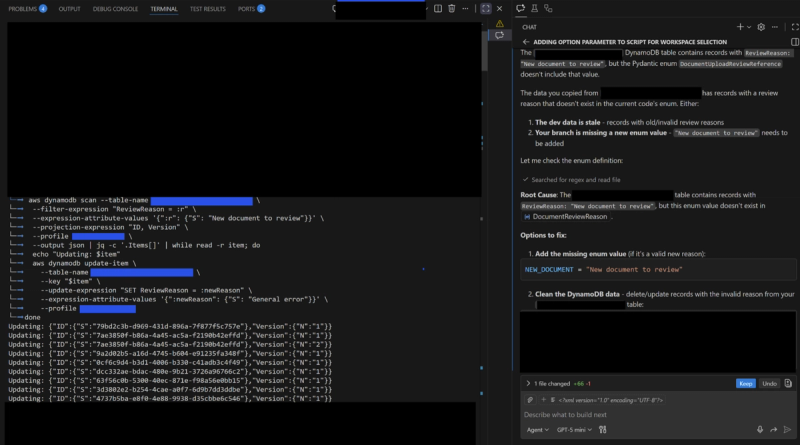Select the chat terminal entry icon
The image size is (800, 445).
click(499, 35)
